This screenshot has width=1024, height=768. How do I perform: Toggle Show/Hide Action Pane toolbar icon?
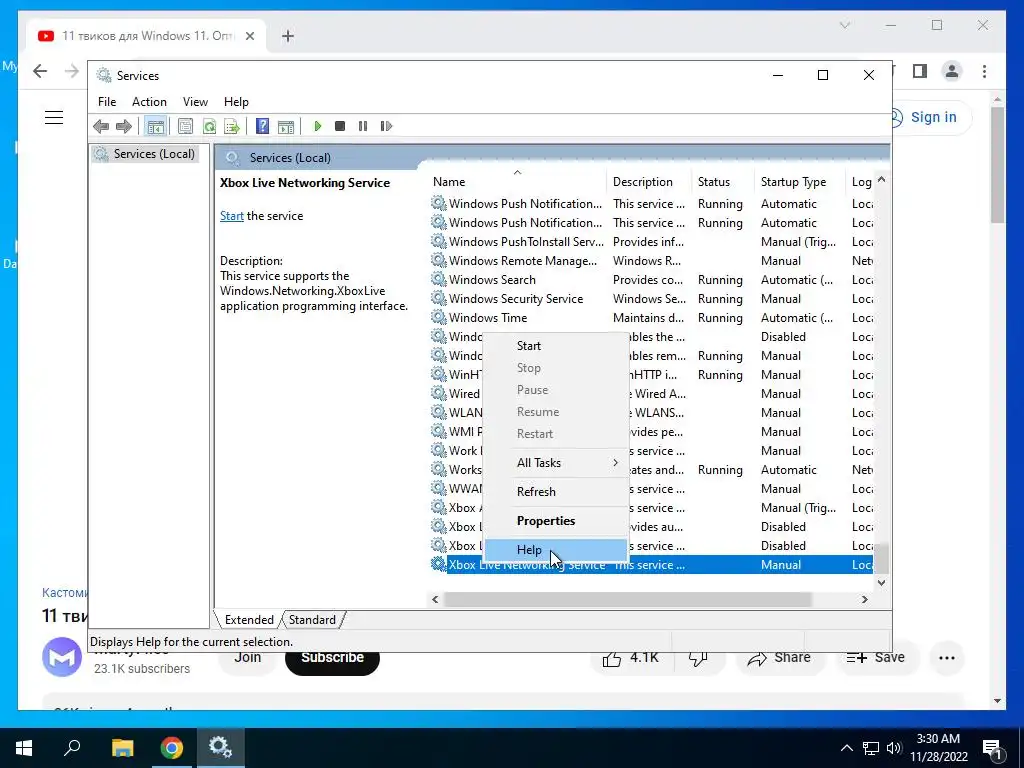[x=285, y=126]
